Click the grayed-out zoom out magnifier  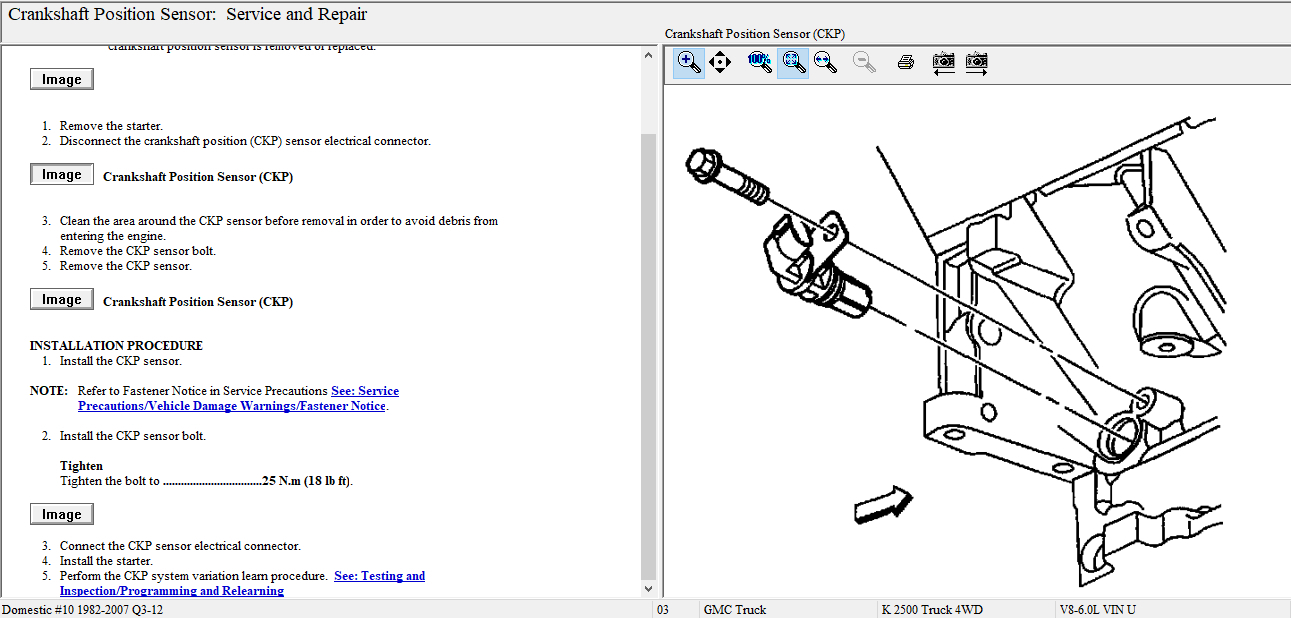pyautogui.click(x=865, y=62)
